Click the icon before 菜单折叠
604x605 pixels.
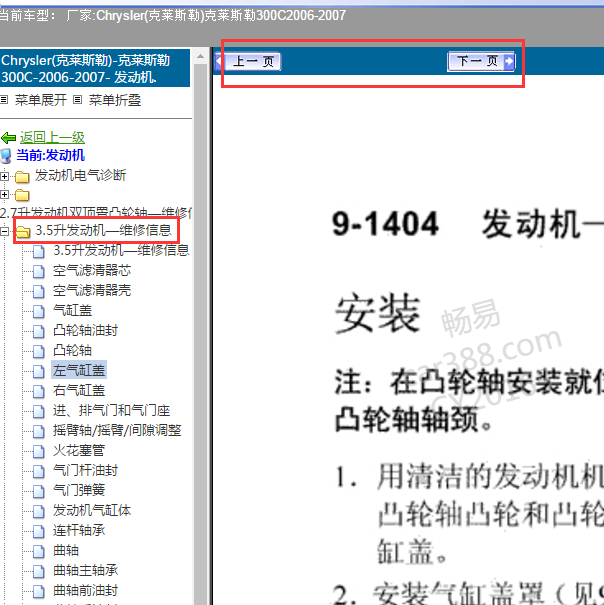78,100
